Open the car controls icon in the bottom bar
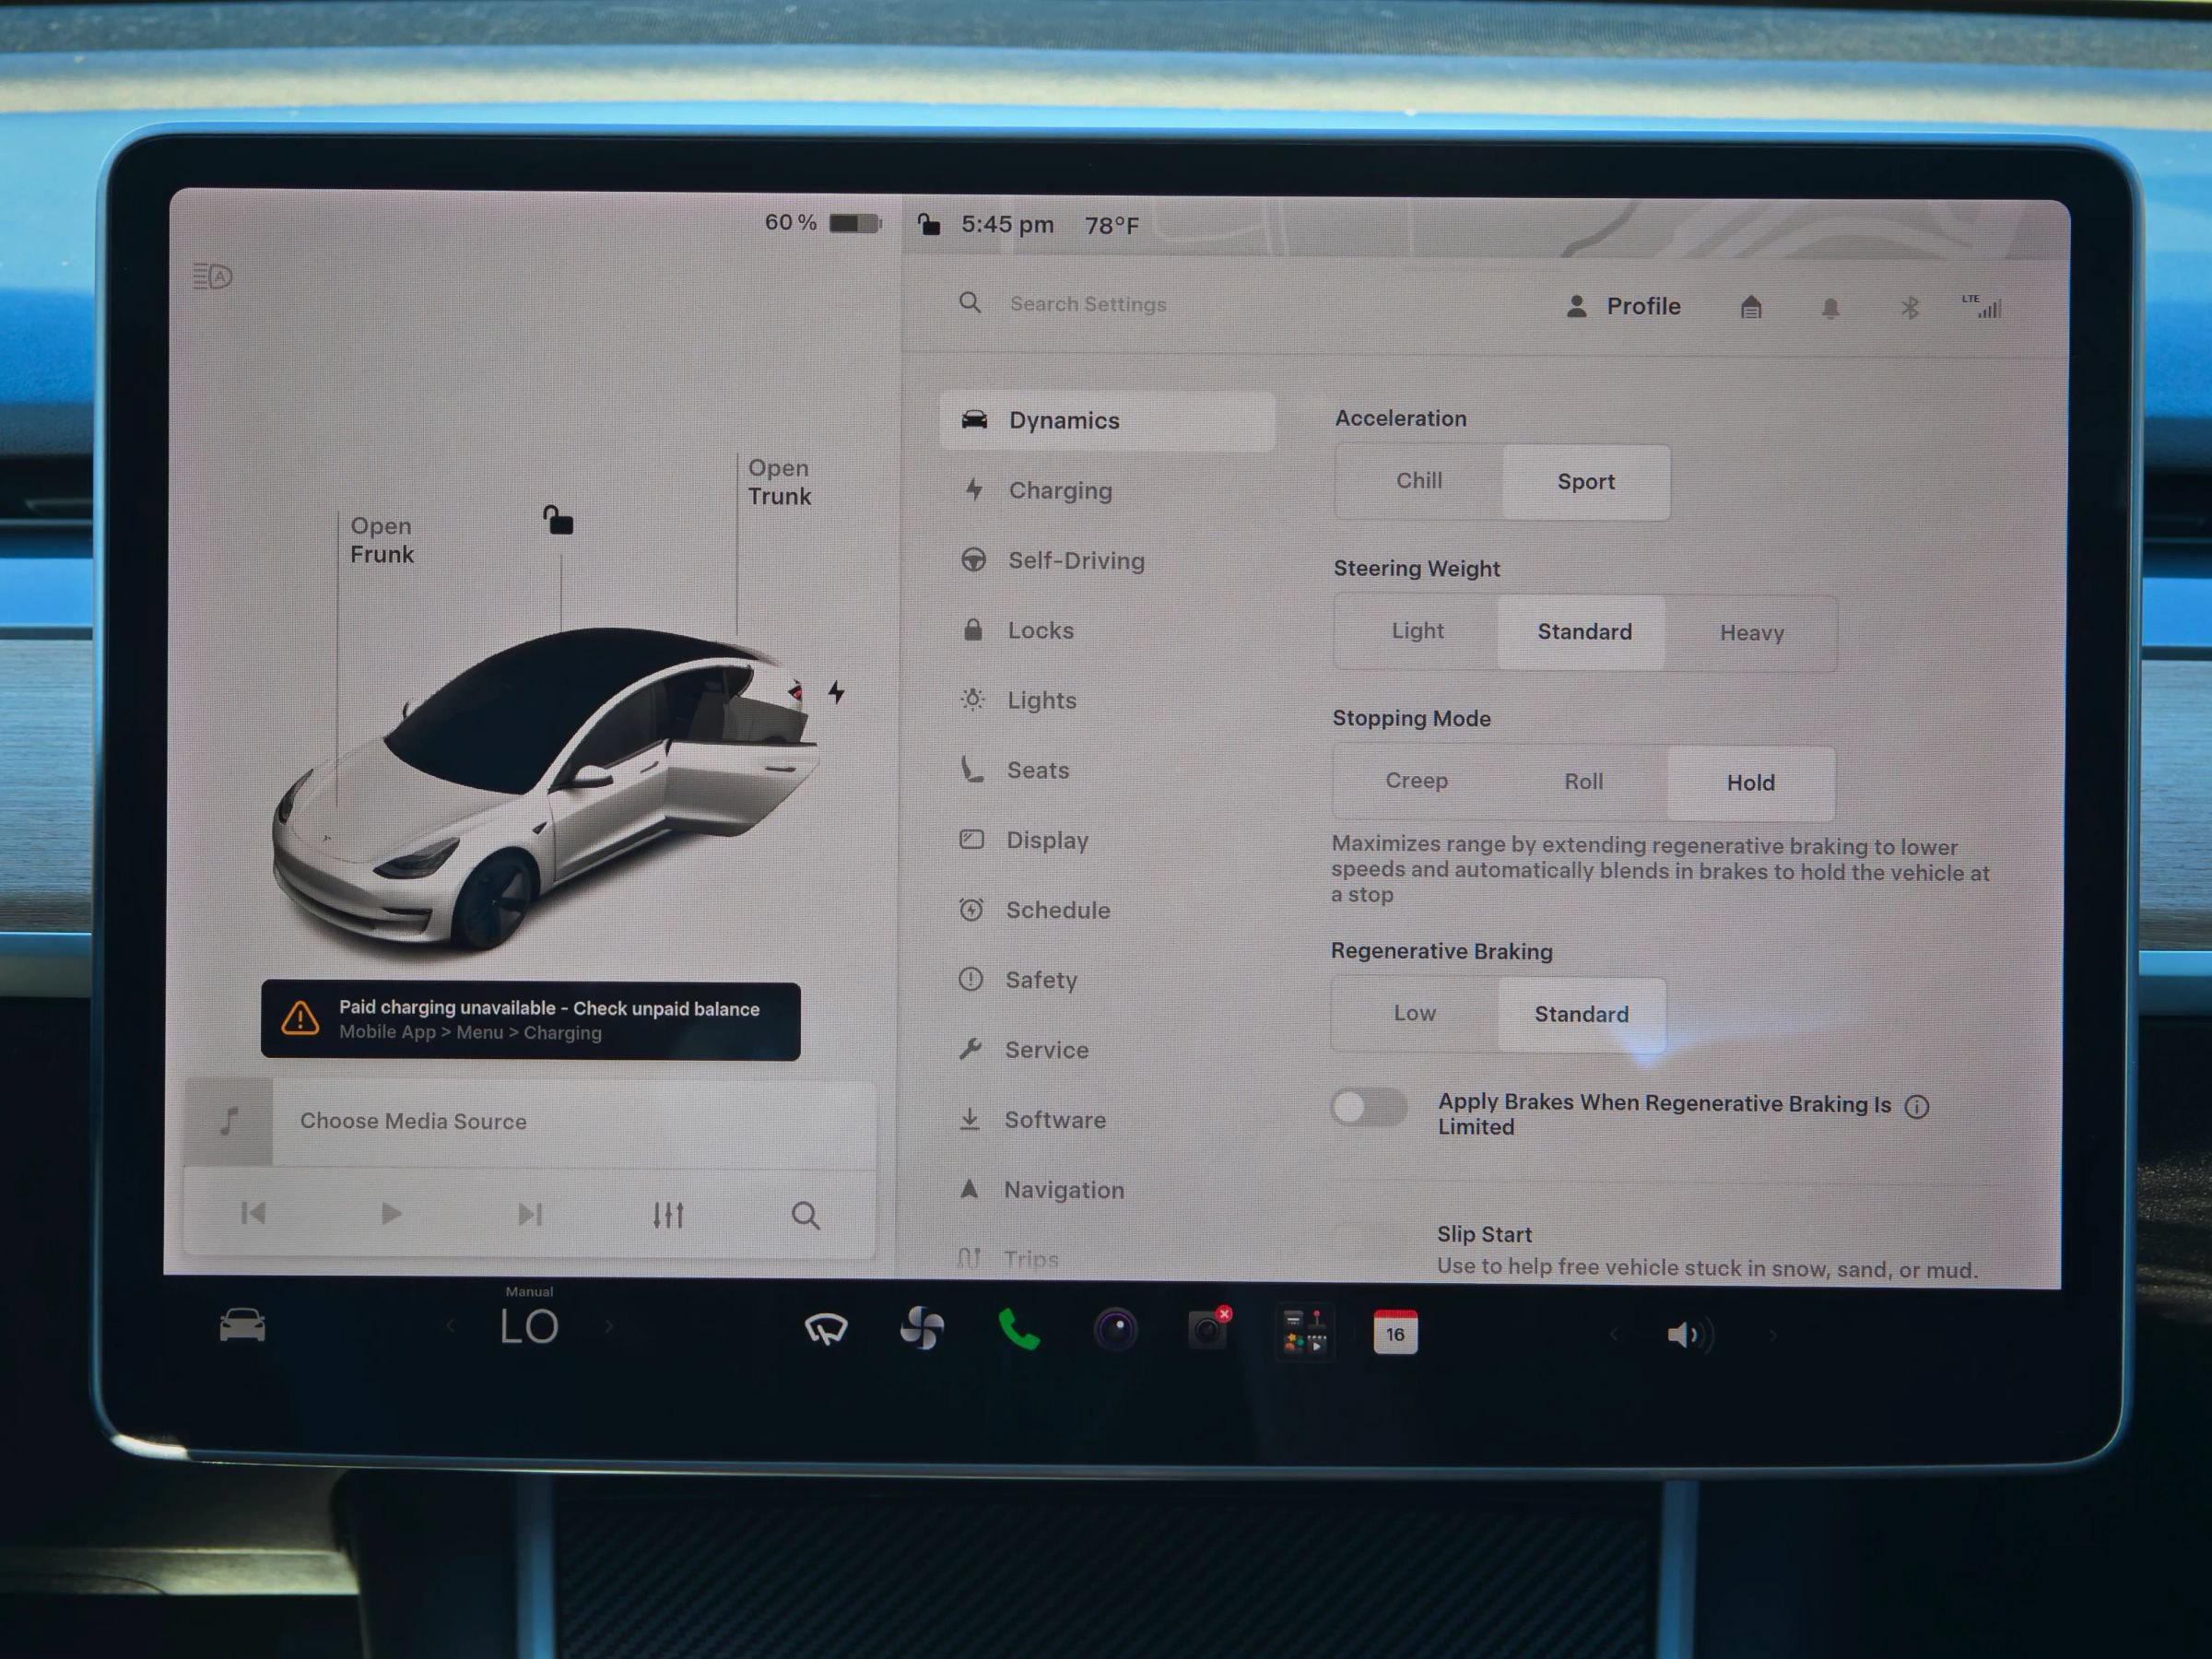This screenshot has height=1659, width=2212. point(242,1326)
